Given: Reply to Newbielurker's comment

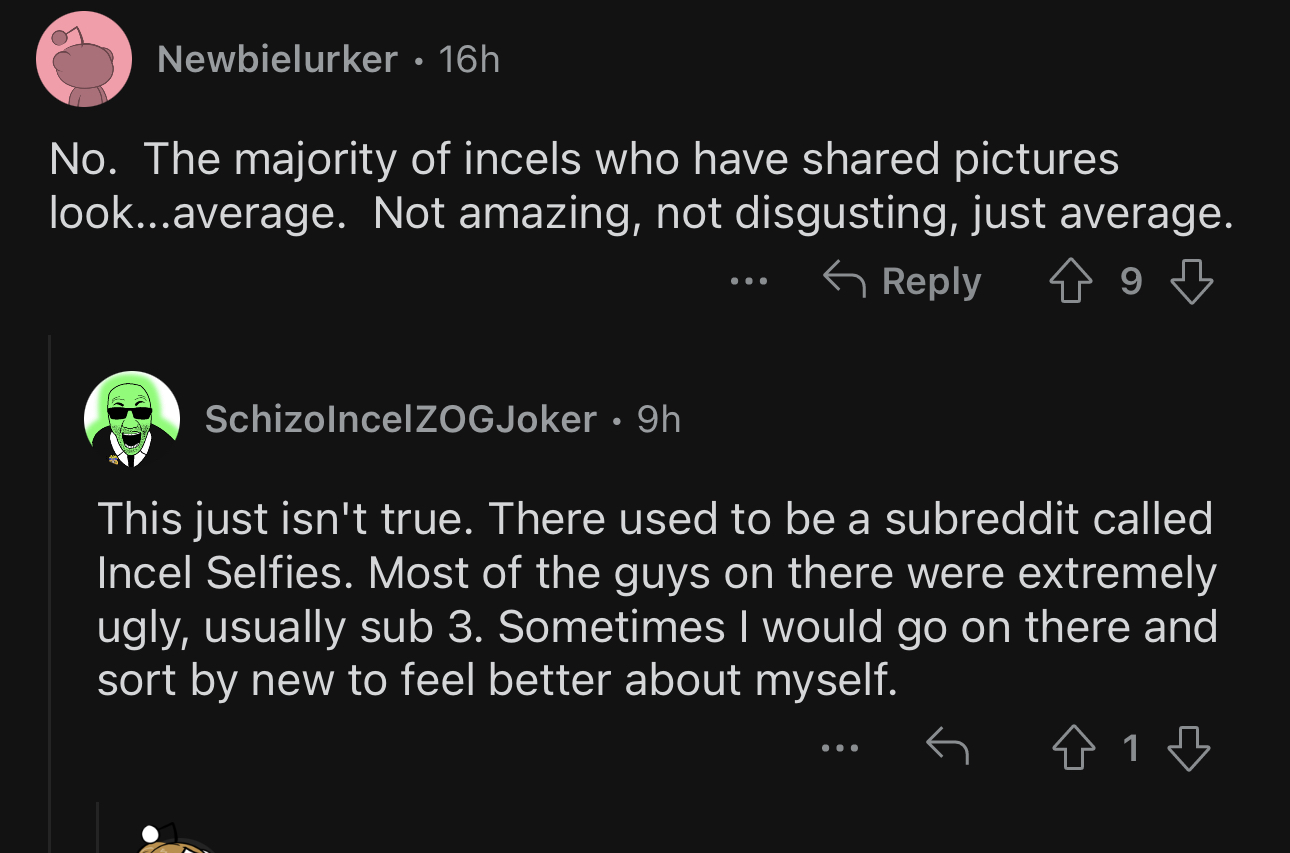Looking at the screenshot, I should point(903,282).
